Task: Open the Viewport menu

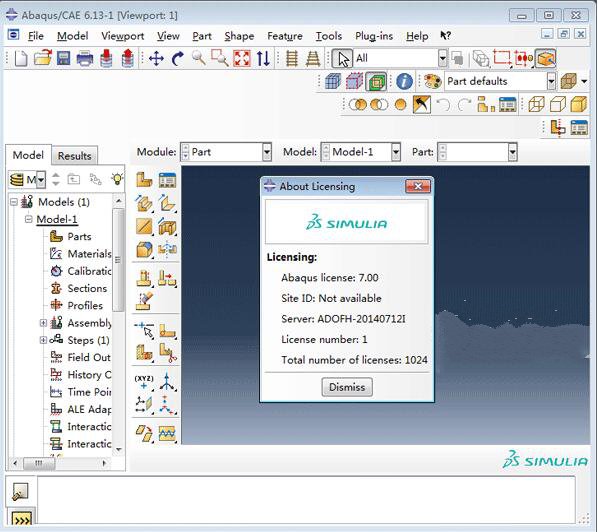Action: (122, 36)
